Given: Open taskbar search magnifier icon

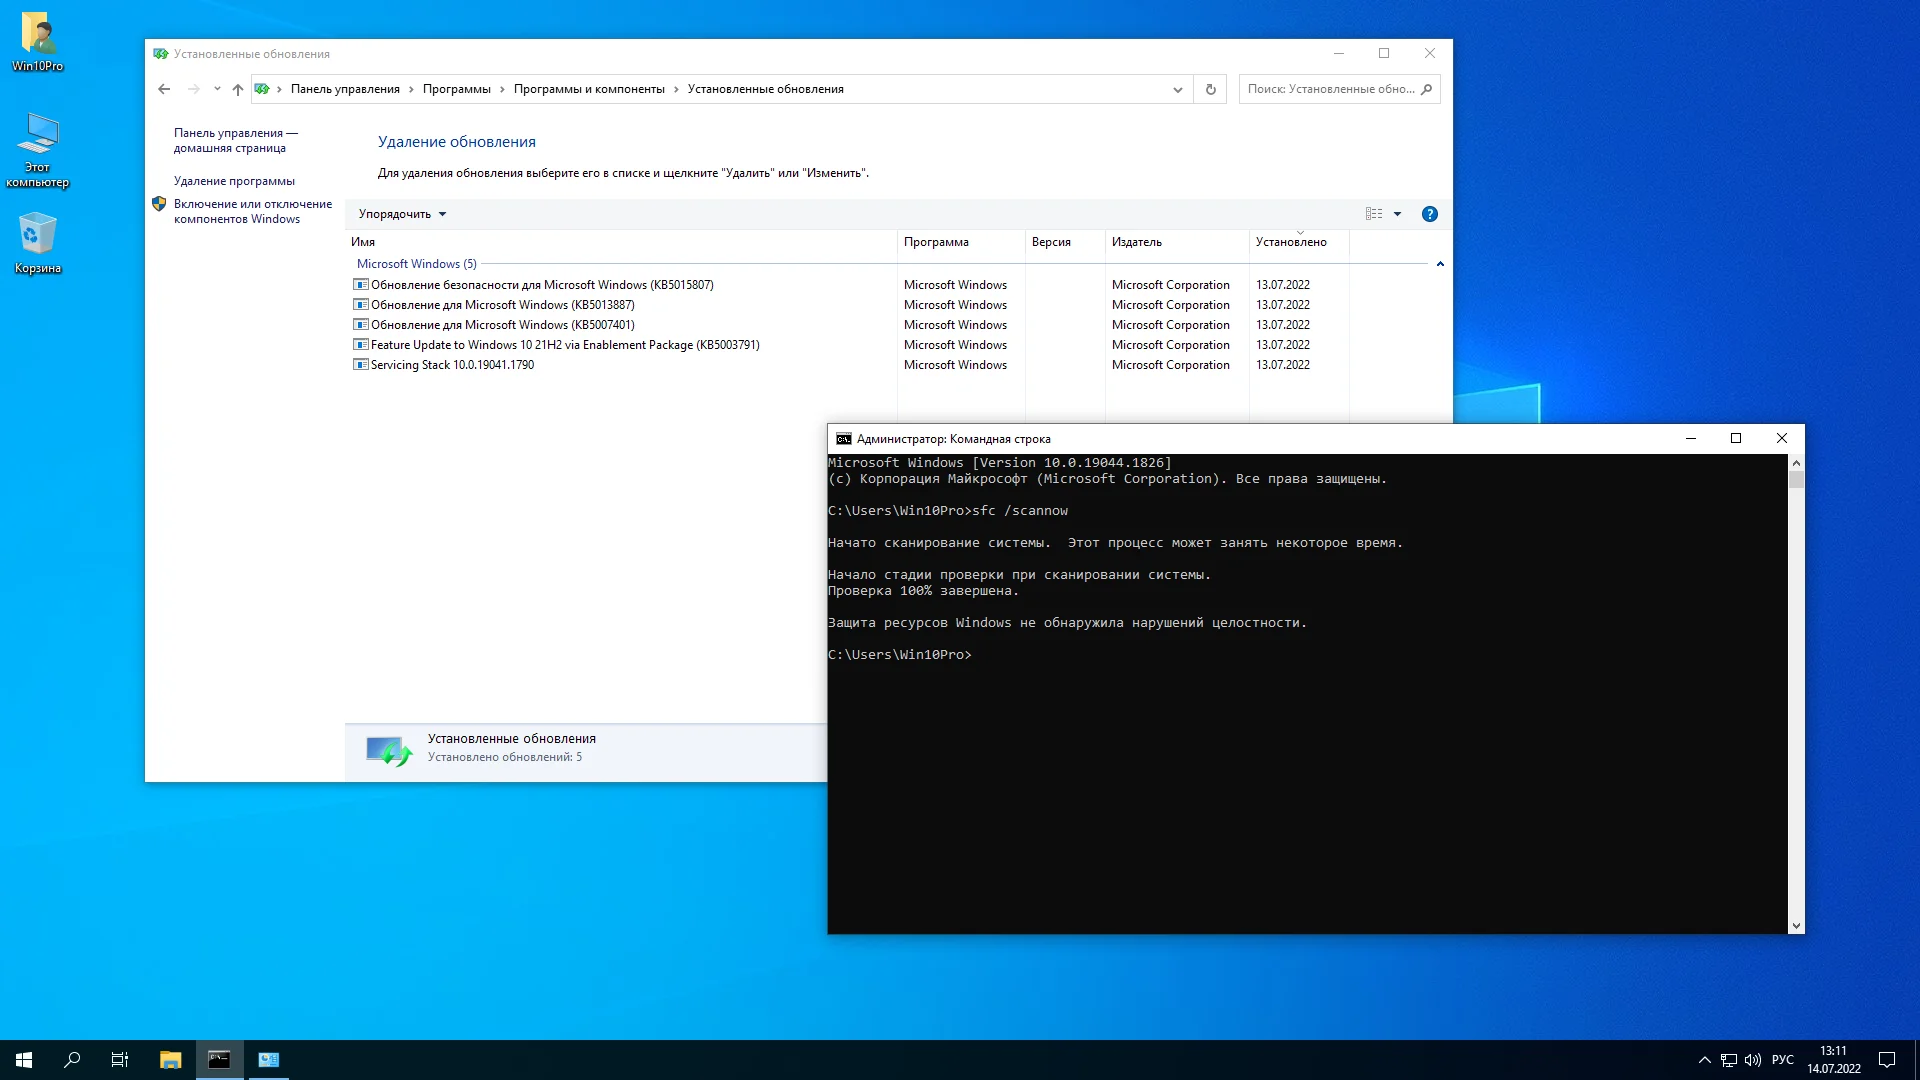Looking at the screenshot, I should 72,1060.
